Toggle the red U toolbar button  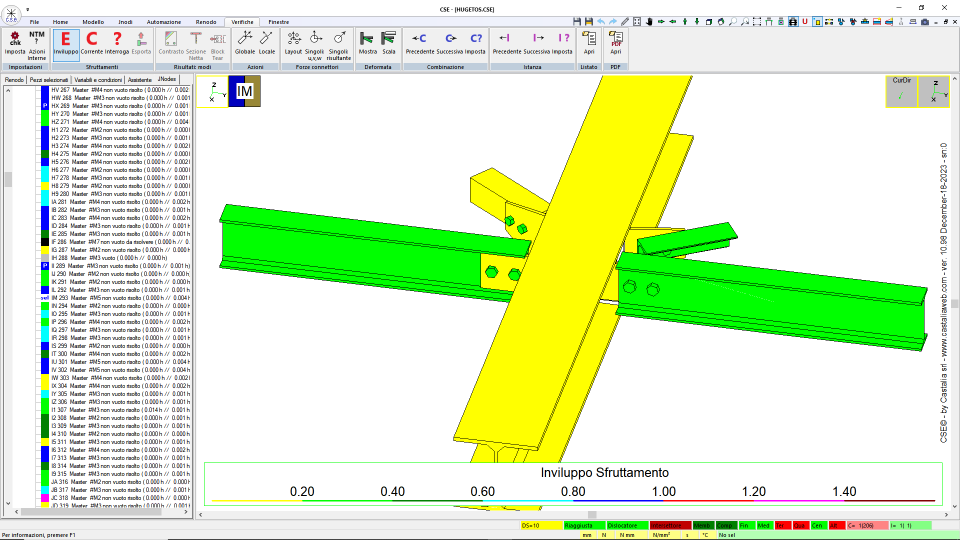[804, 21]
